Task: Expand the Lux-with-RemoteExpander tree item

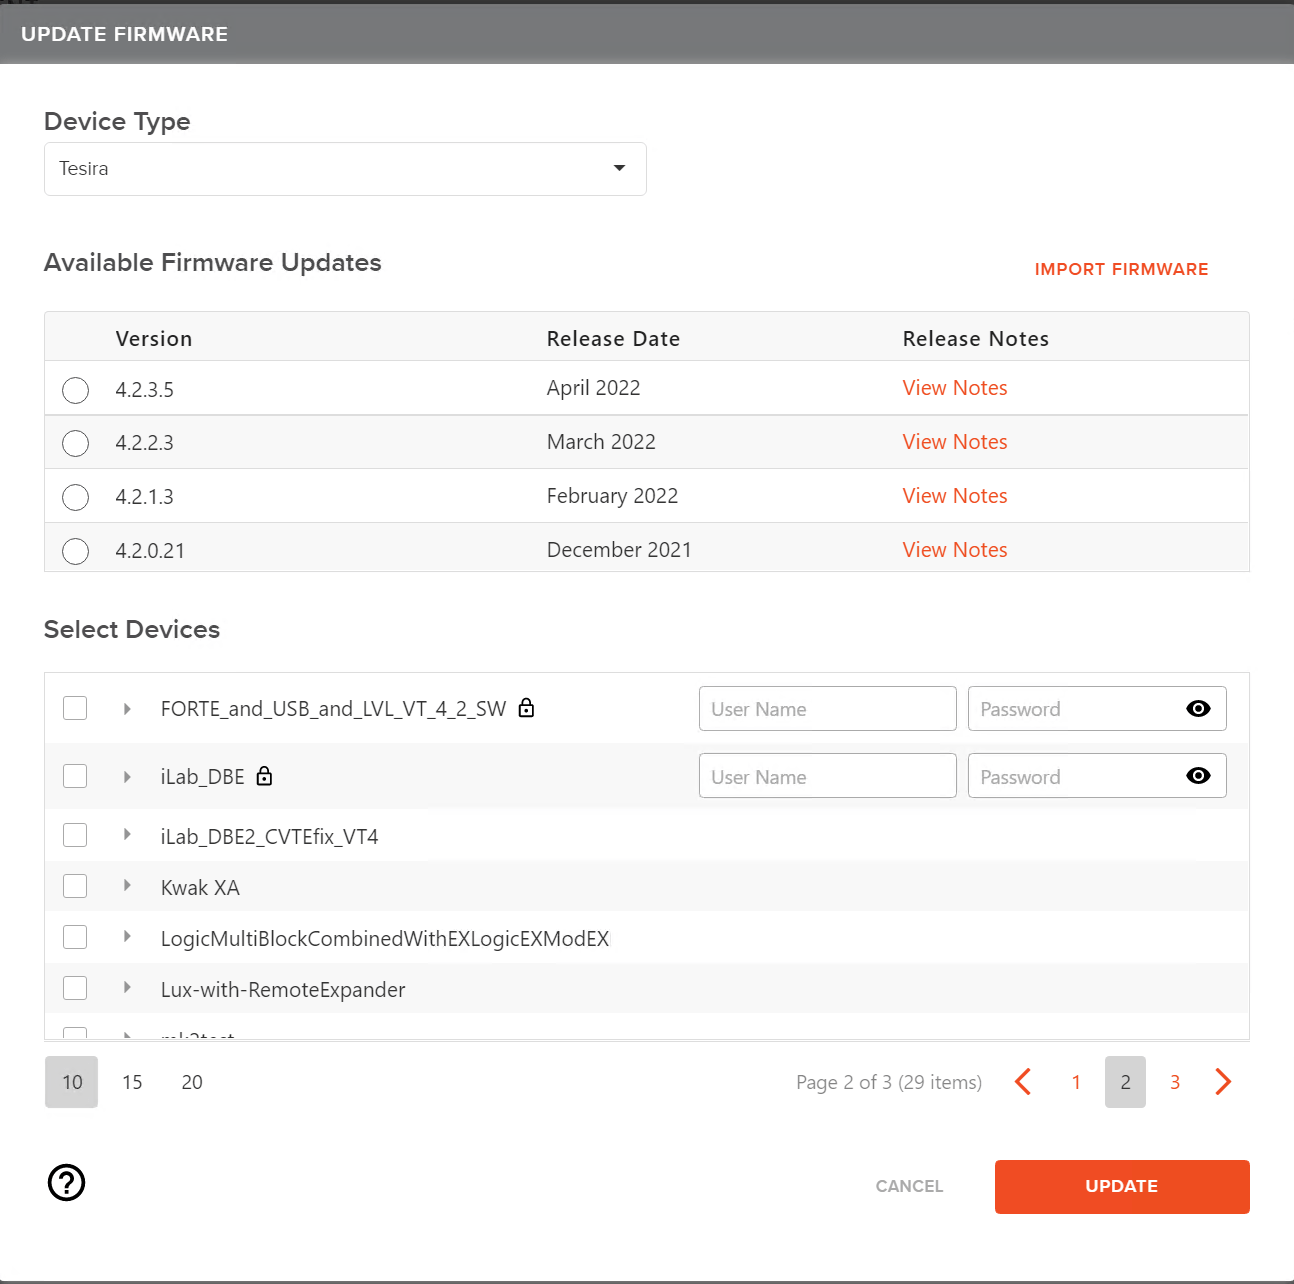Action: [127, 988]
